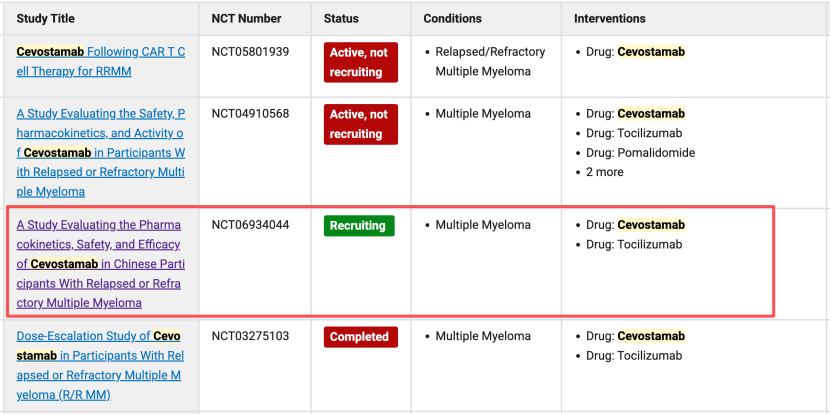The width and height of the screenshot is (830, 414).
Task: Click Active, not recruiting badge for NCT05801939
Action: (x=360, y=62)
